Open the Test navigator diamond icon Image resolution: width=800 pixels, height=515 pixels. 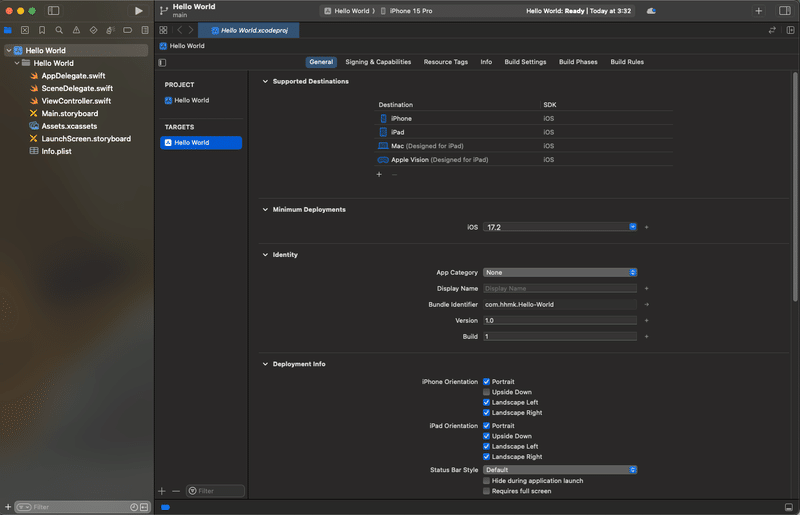(93, 30)
